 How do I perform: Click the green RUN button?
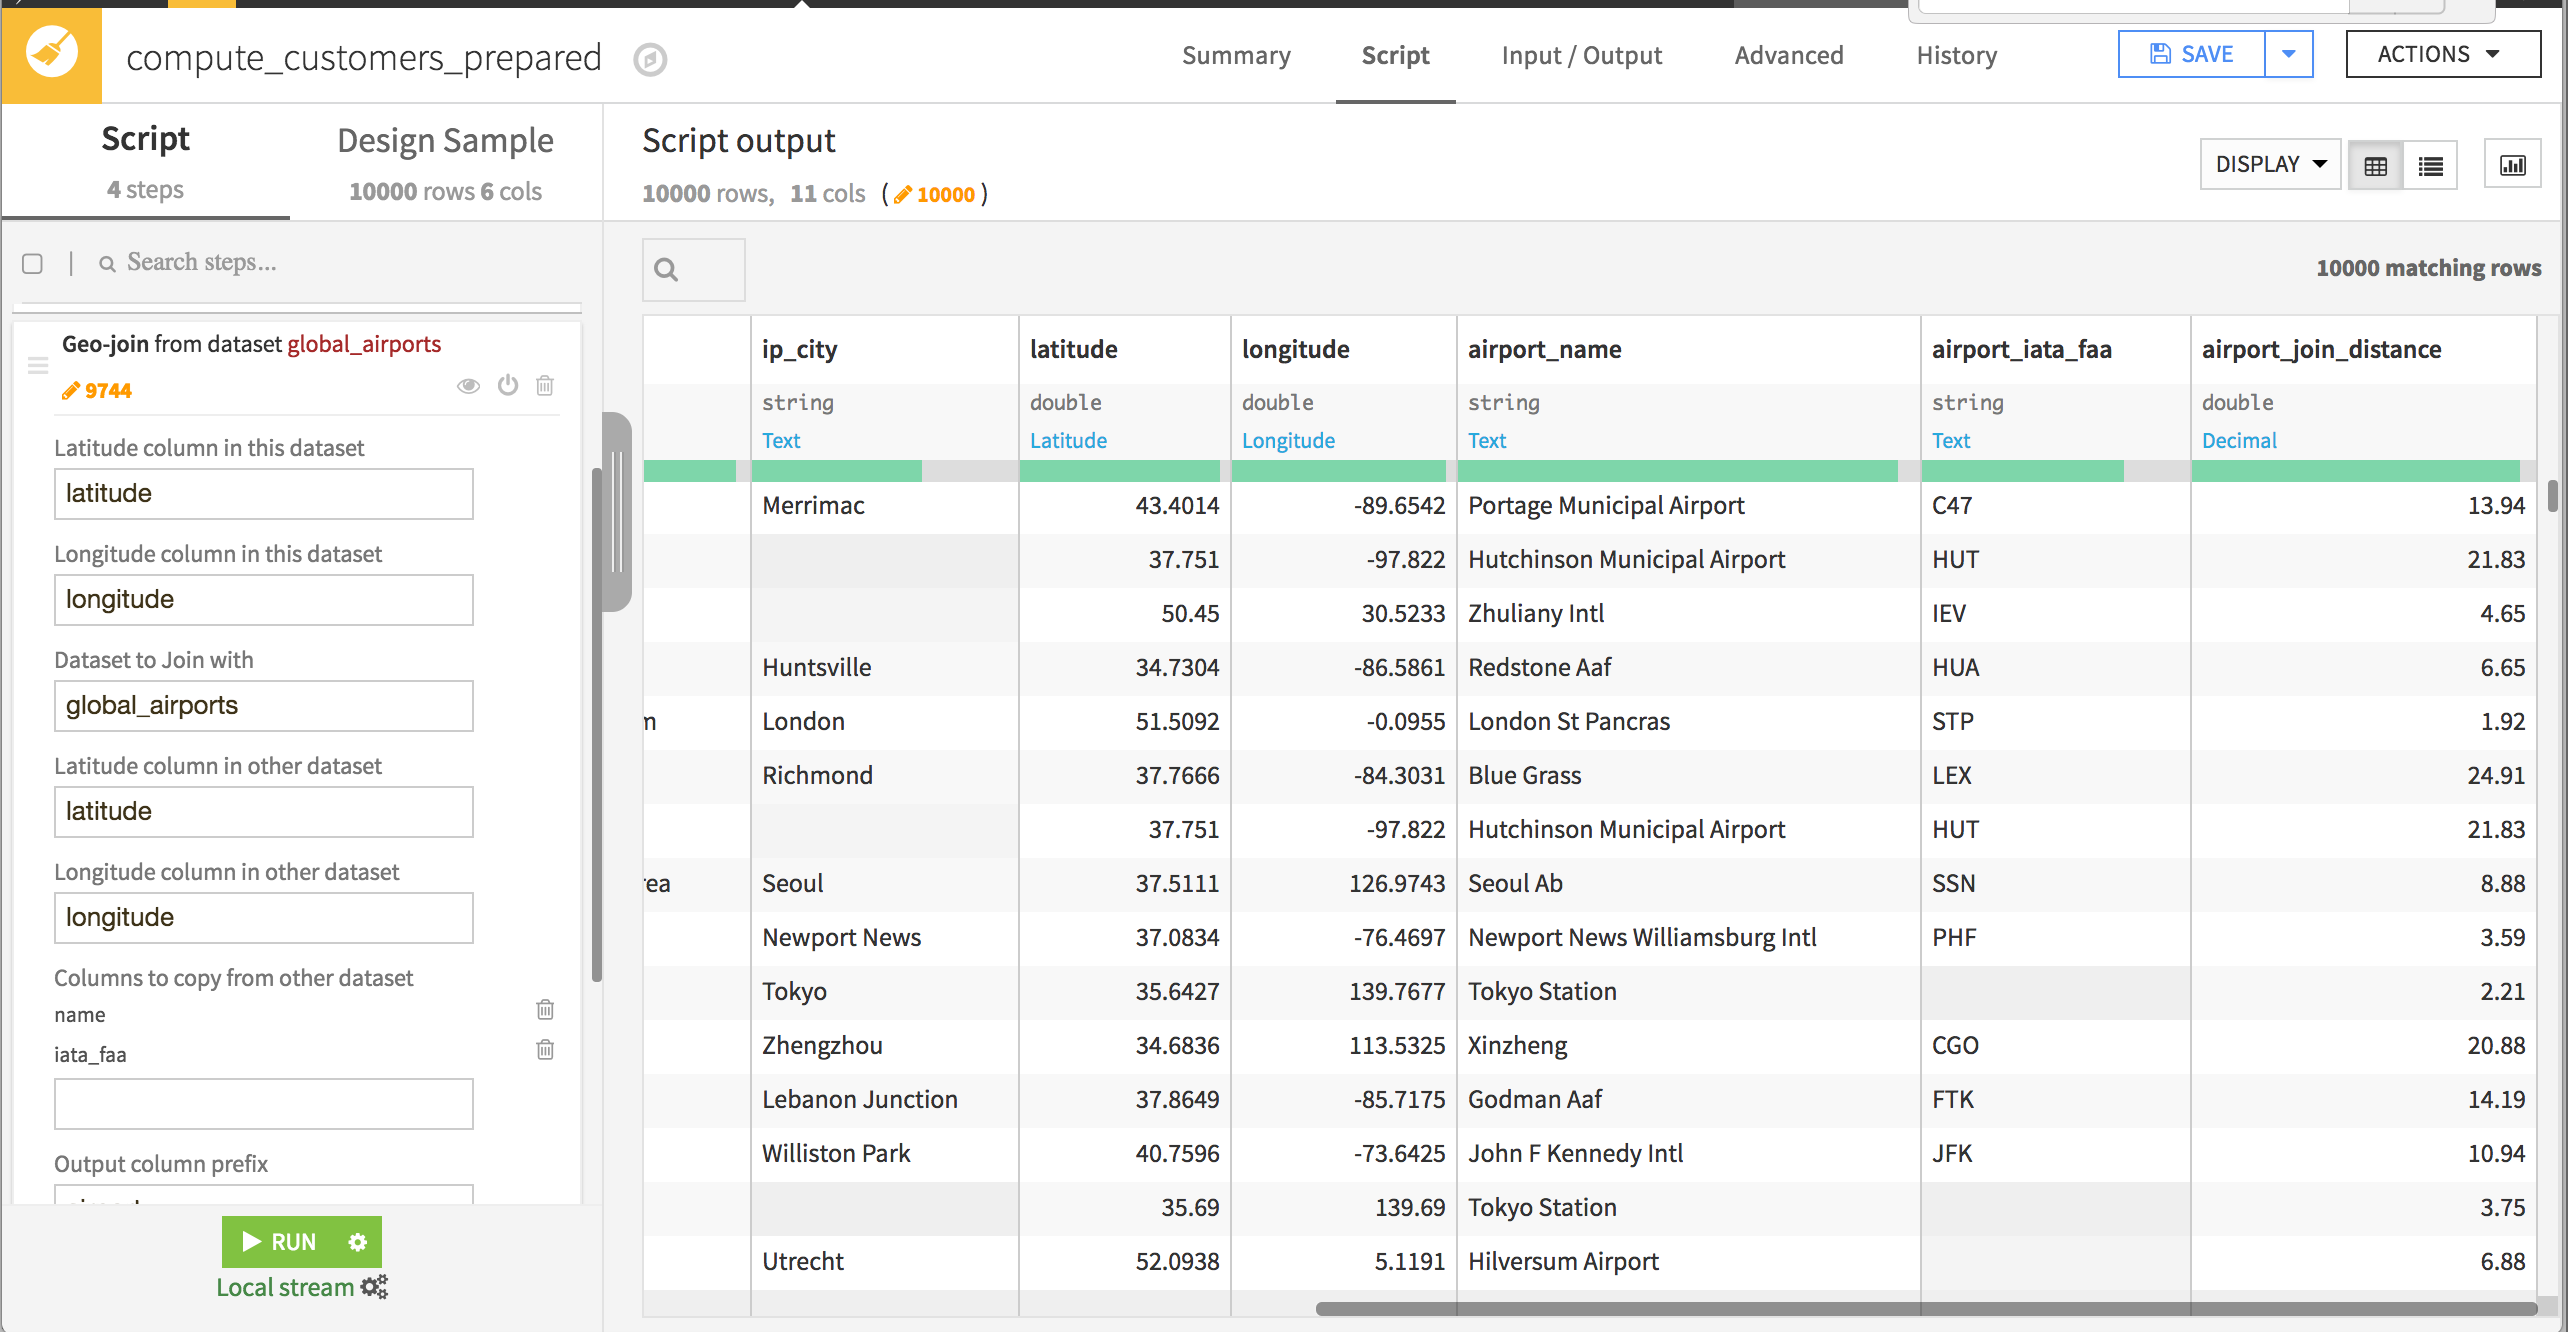279,1242
